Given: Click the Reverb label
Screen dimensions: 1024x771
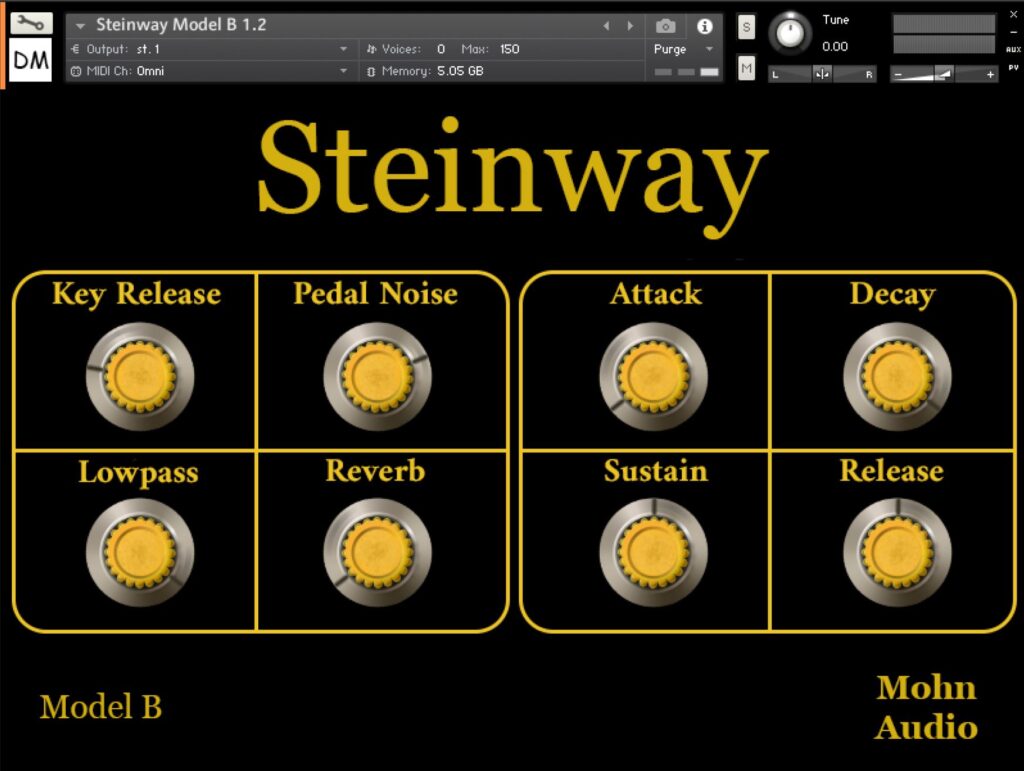Looking at the screenshot, I should point(376,471).
